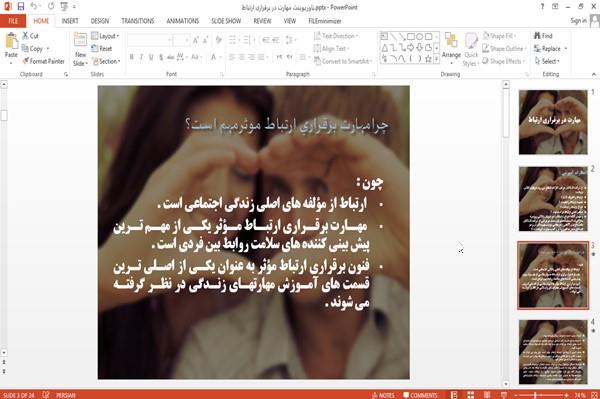The image size is (600, 399).
Task: Toggle Strikethrough formatting
Action: click(171, 57)
